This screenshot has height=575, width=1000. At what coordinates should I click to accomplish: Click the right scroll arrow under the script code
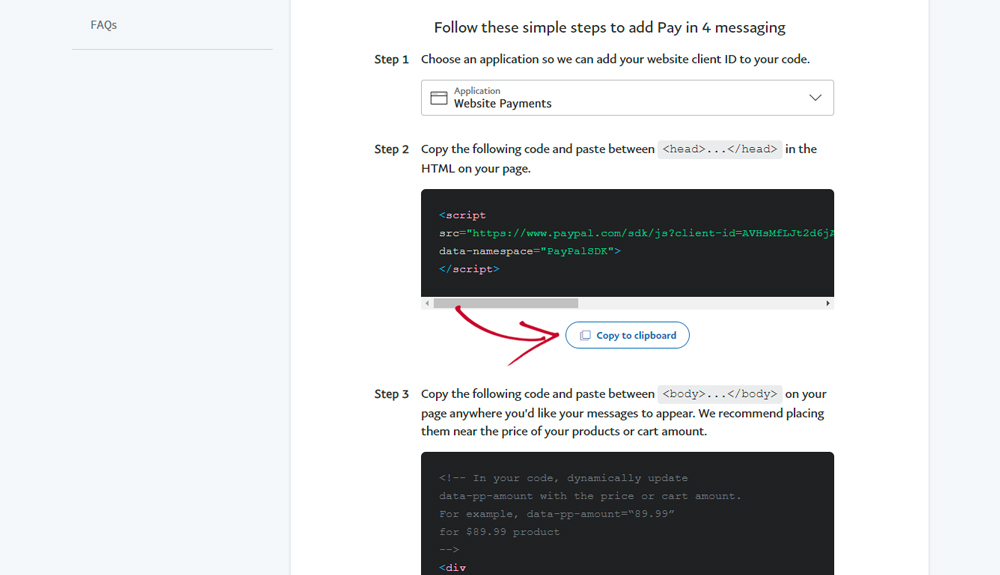tap(828, 303)
